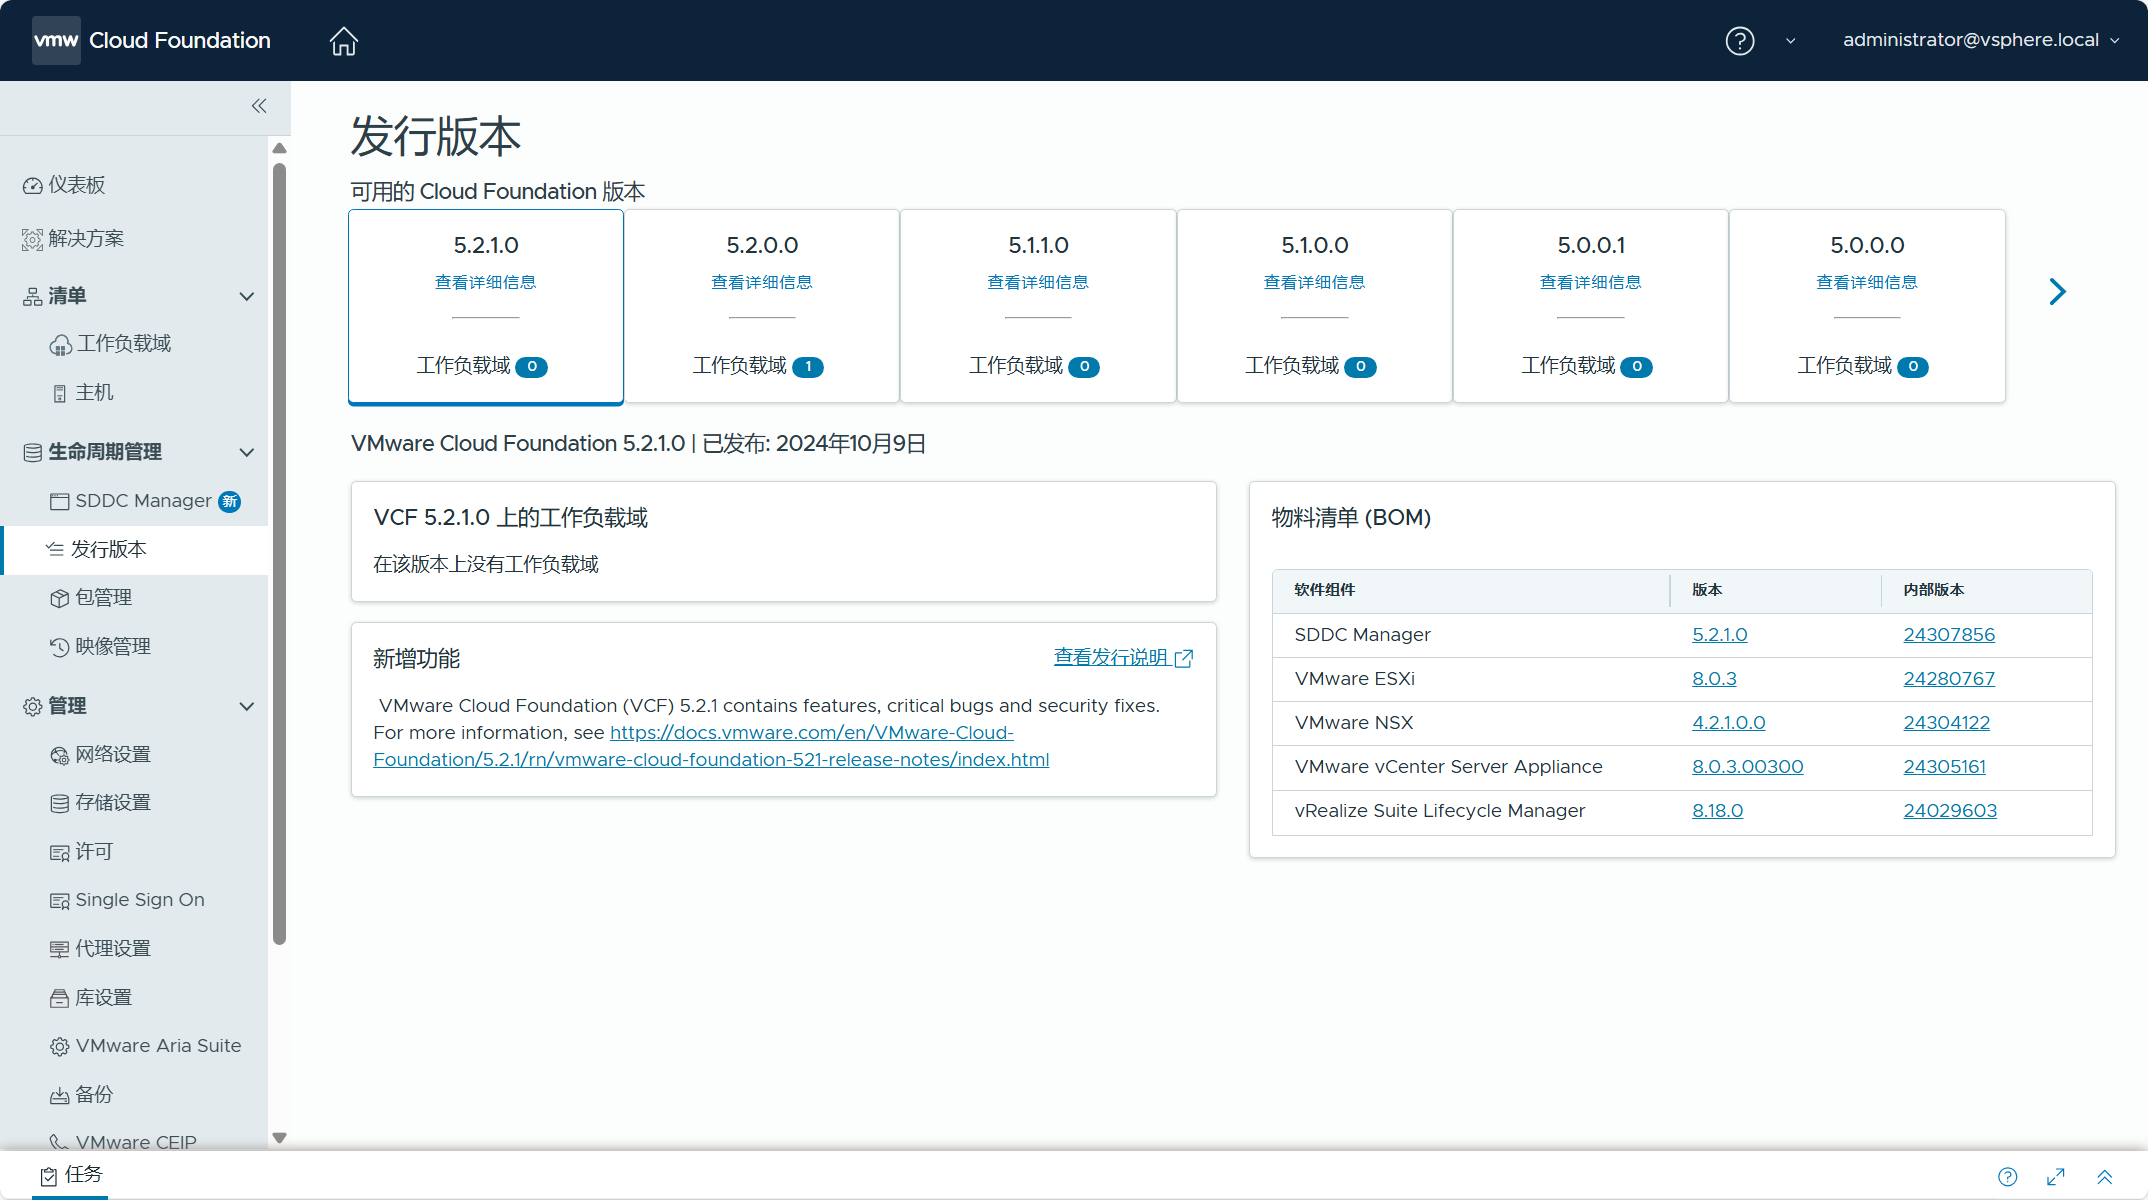Click SDDC Manager version 5.2.1.0 link
This screenshot has height=1200, width=2148.
pos(1719,635)
